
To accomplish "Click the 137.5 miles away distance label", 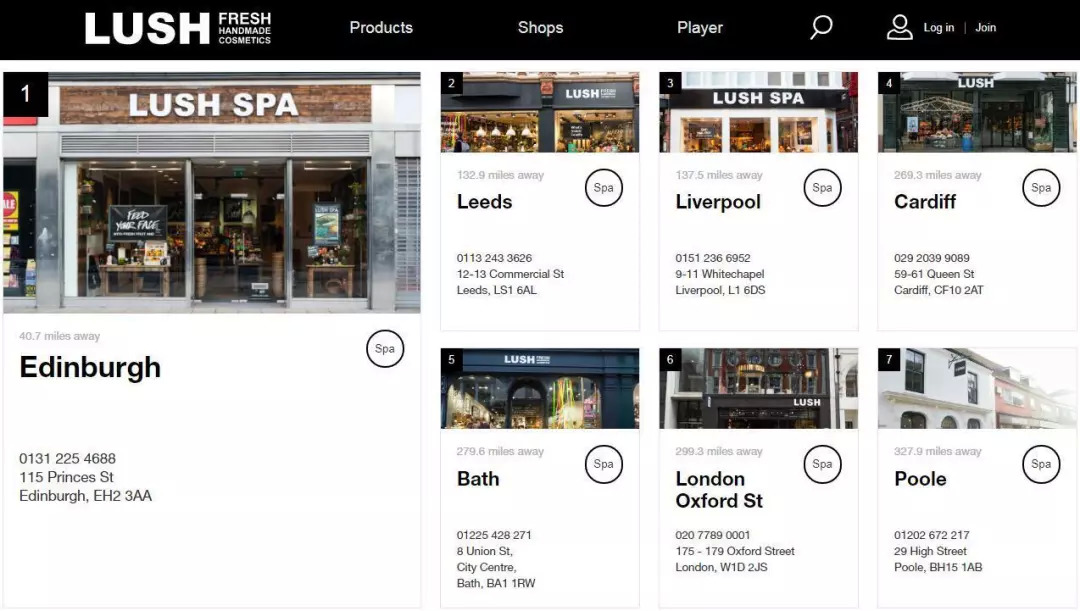I will pyautogui.click(x=719, y=175).
